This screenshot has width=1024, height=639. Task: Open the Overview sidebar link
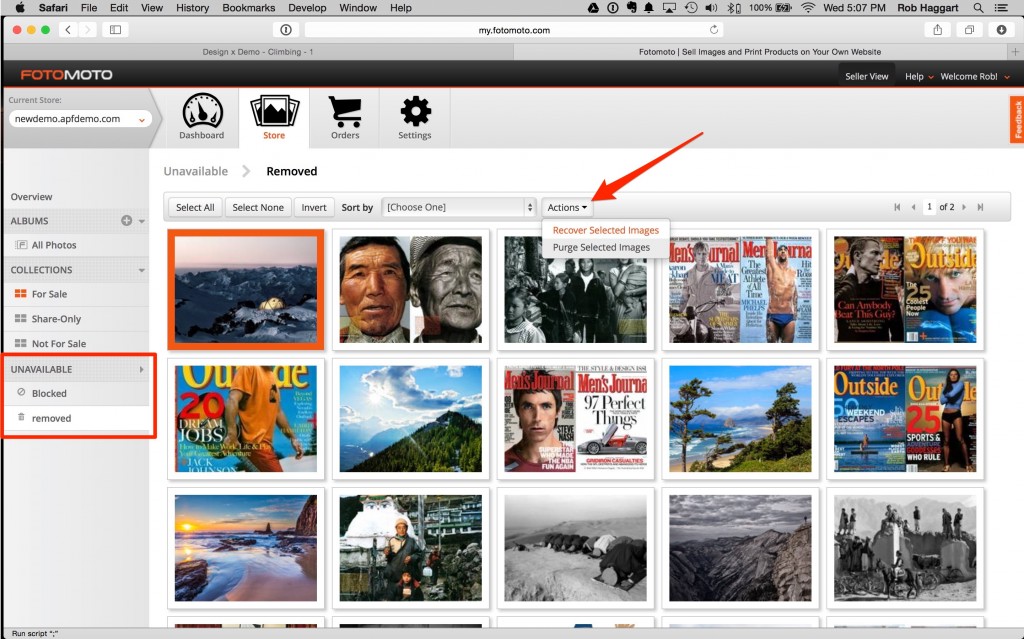31,197
